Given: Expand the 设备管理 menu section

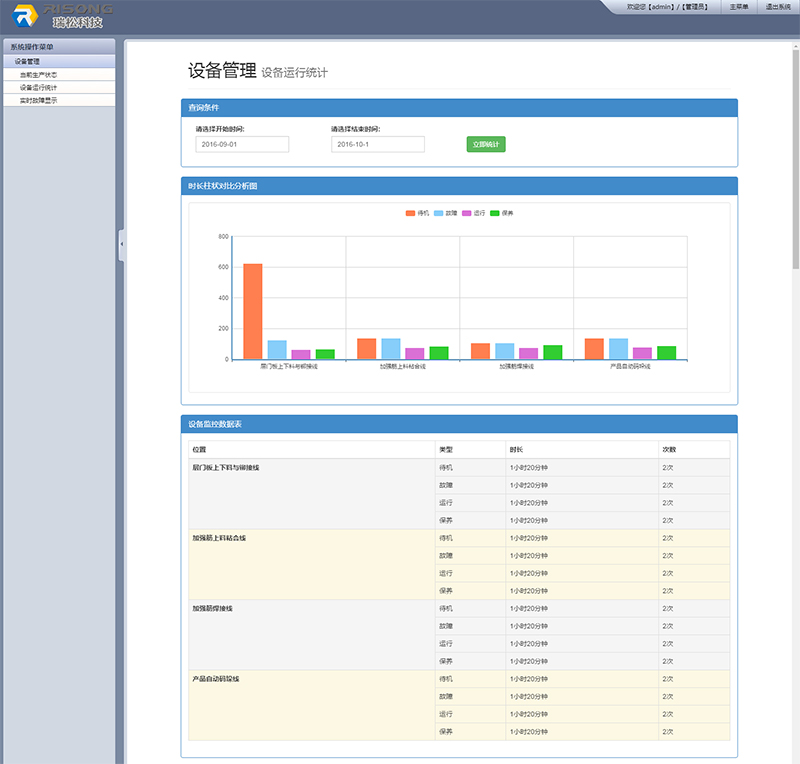Looking at the screenshot, I should point(59,61).
